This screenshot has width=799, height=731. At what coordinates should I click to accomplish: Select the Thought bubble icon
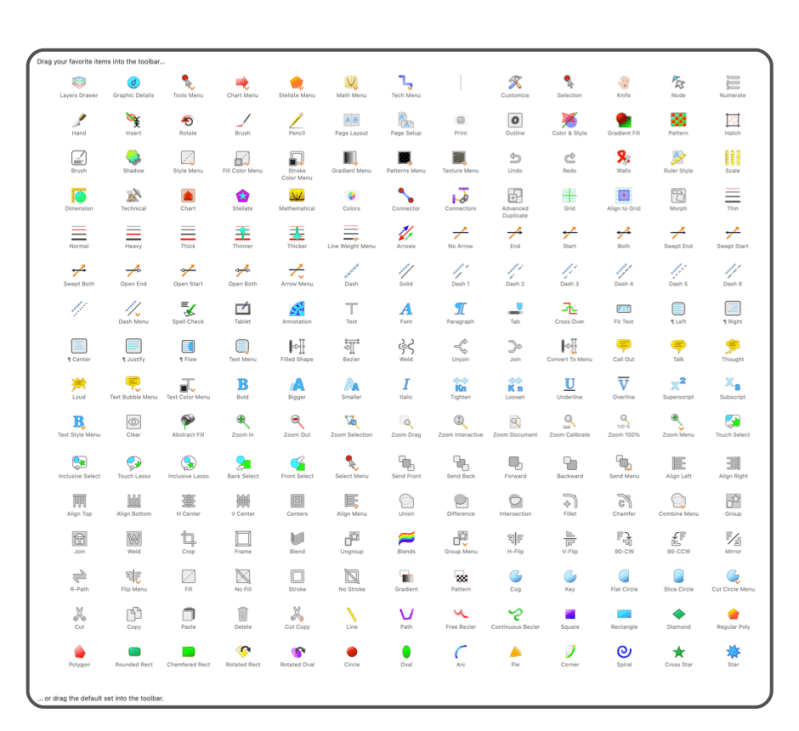[x=733, y=346]
